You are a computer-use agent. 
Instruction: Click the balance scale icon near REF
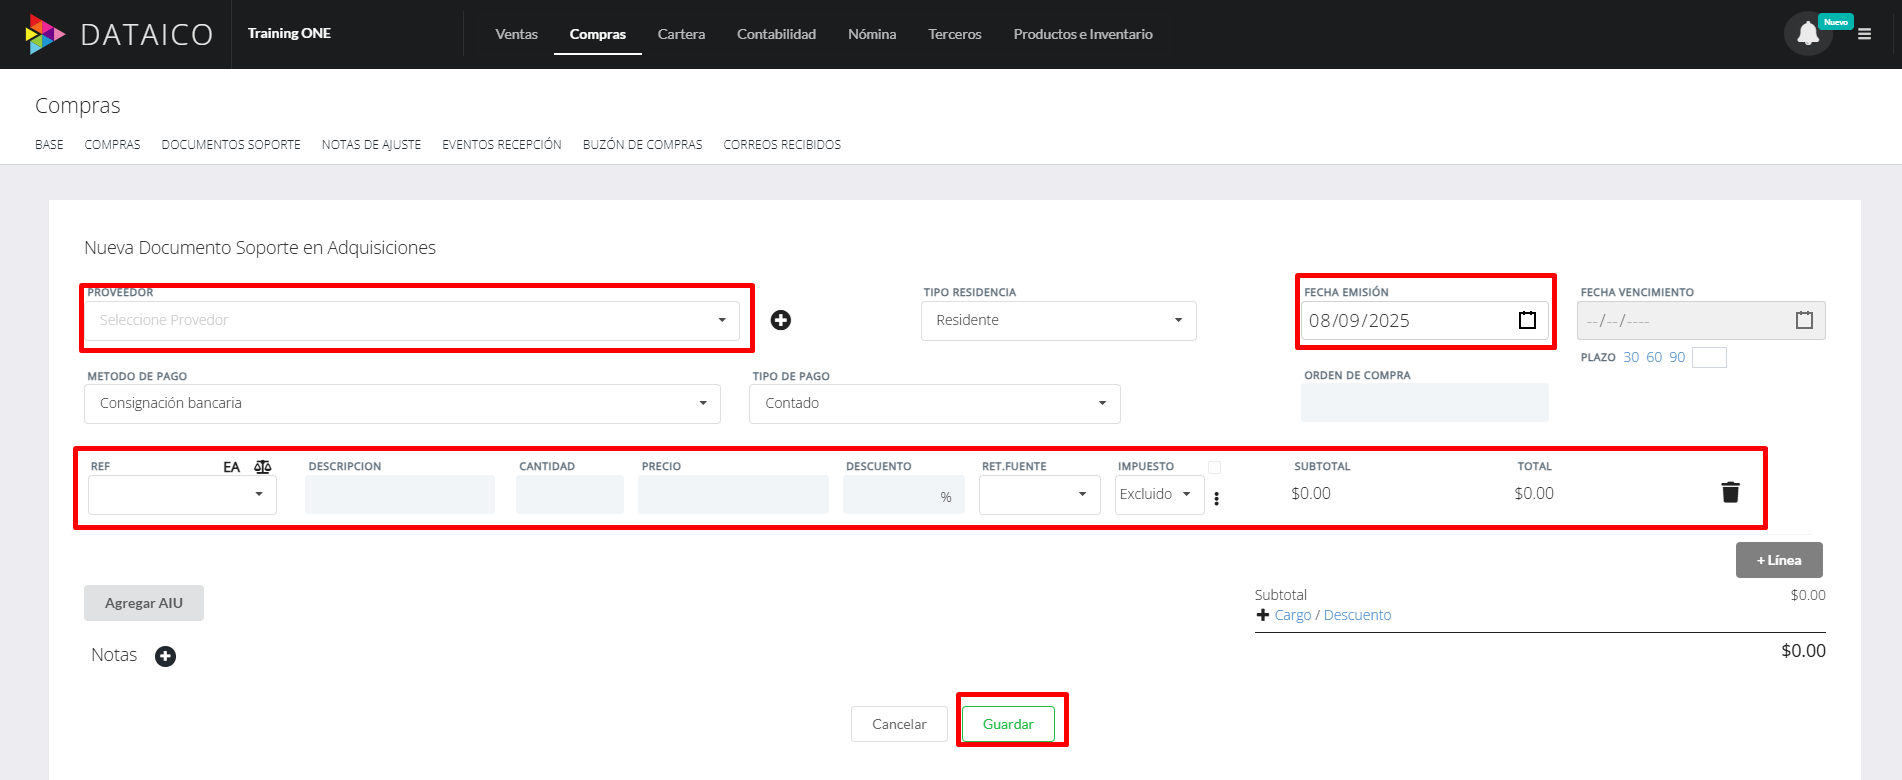point(263,467)
